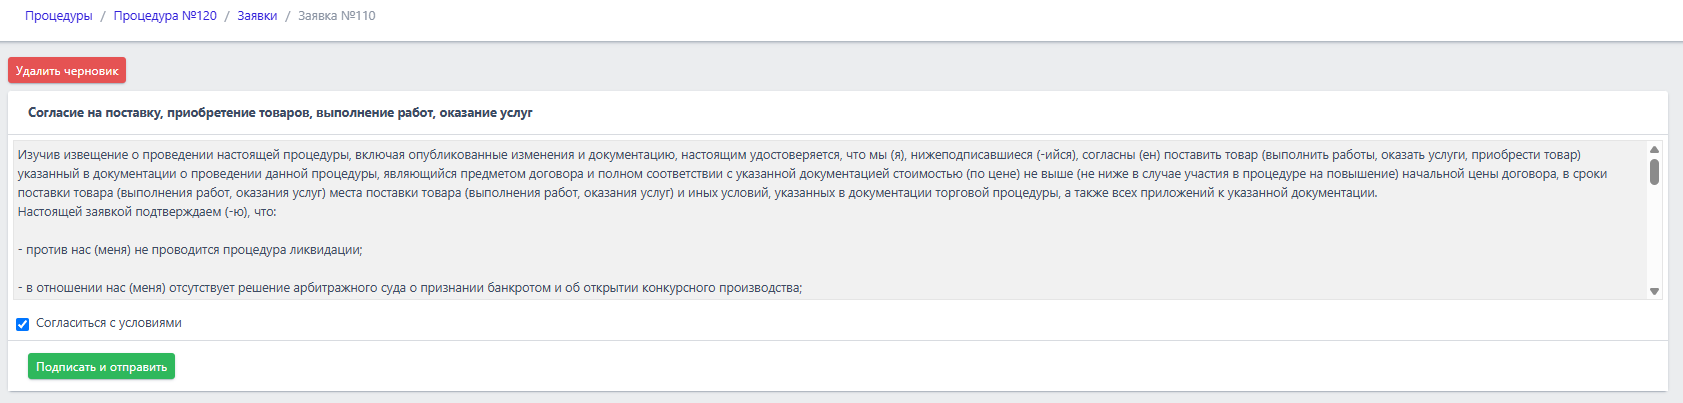Click the Удалить черновик button
This screenshot has width=1683, height=403.
tap(67, 71)
